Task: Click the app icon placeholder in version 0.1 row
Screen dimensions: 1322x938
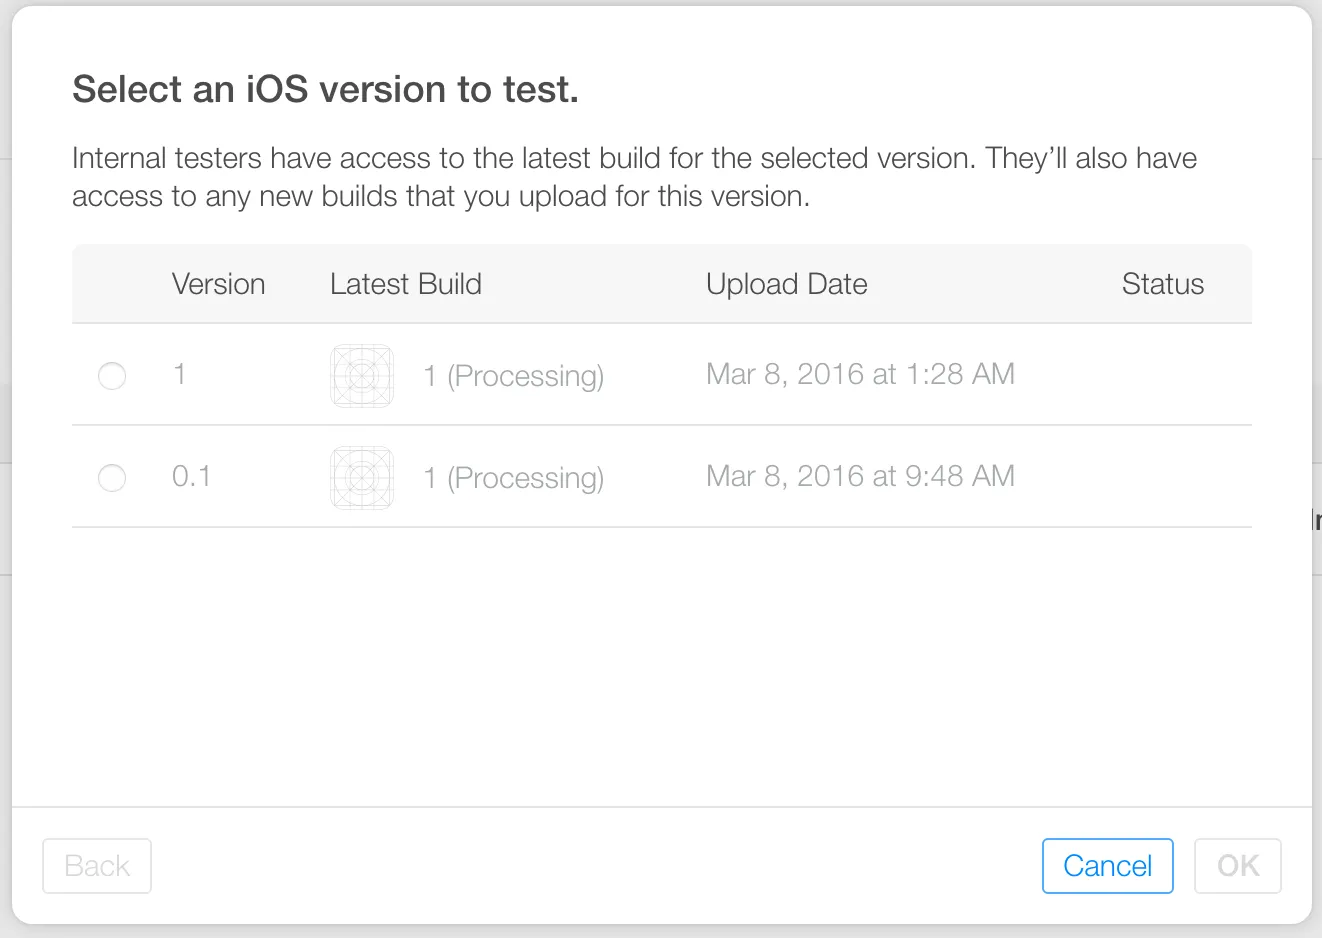Action: click(x=362, y=478)
